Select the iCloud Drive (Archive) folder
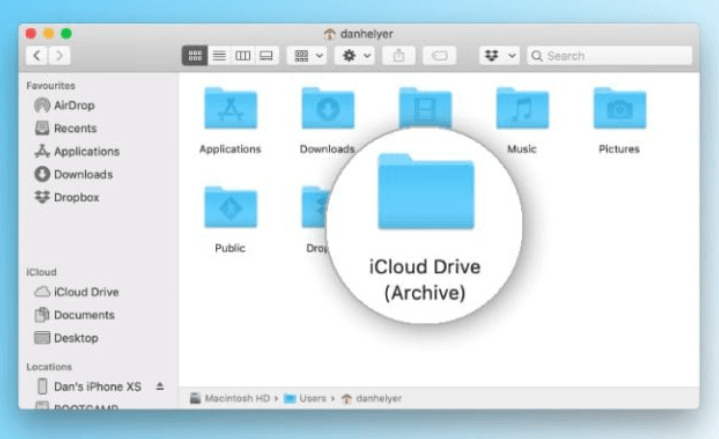 pyautogui.click(x=426, y=192)
